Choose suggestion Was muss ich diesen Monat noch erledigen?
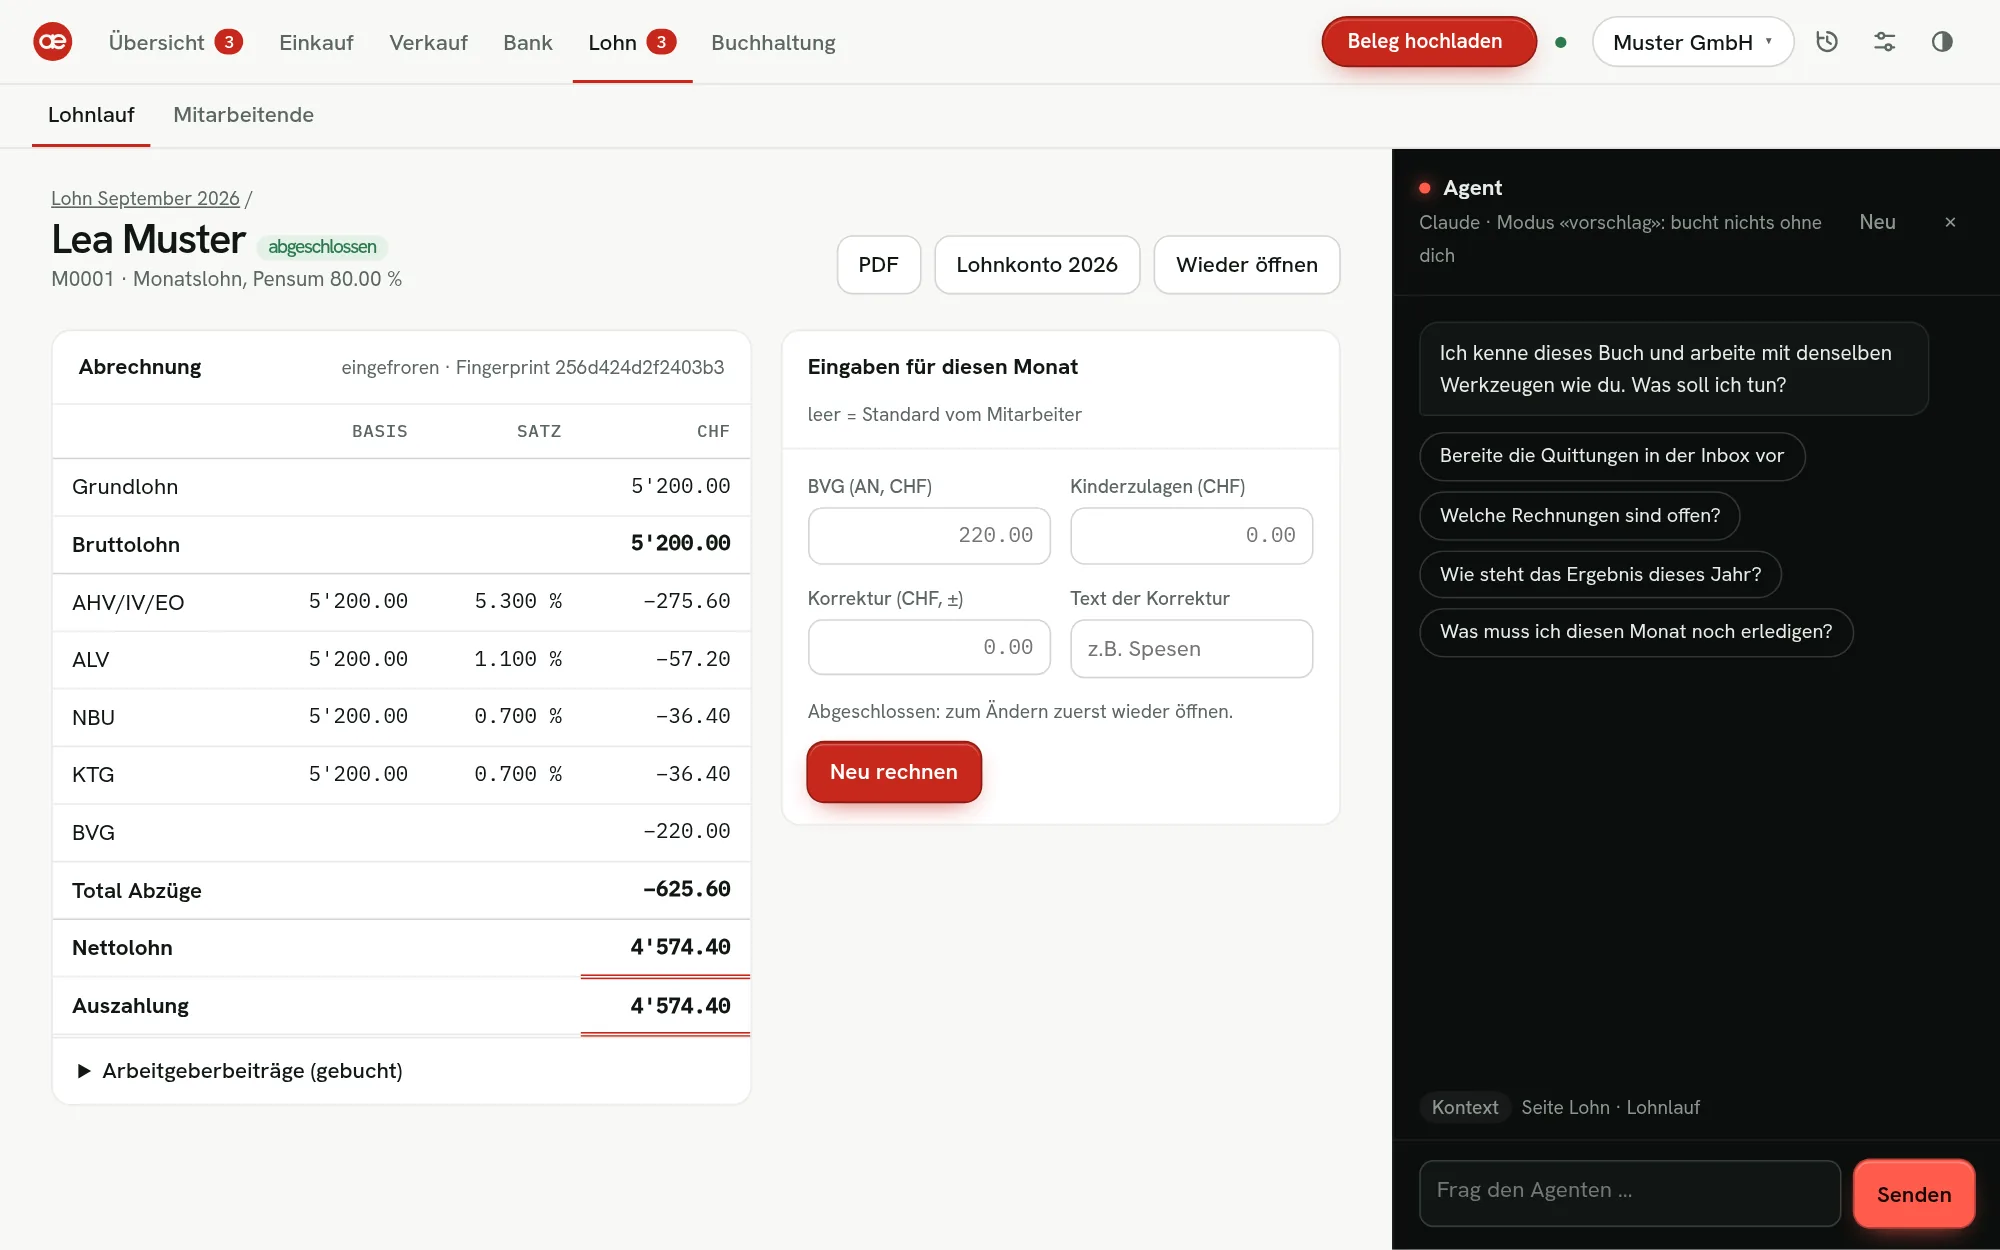This screenshot has width=2000, height=1250. click(x=1636, y=632)
